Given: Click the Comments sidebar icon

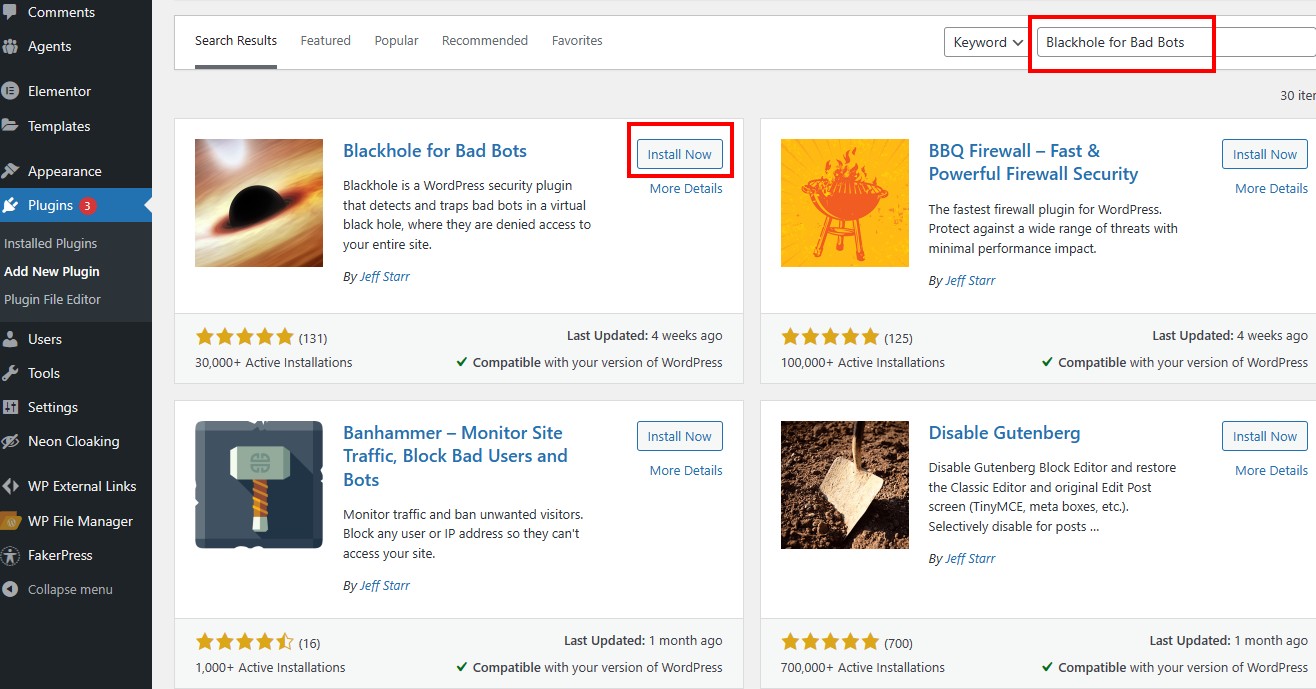Looking at the screenshot, I should tap(9, 13).
